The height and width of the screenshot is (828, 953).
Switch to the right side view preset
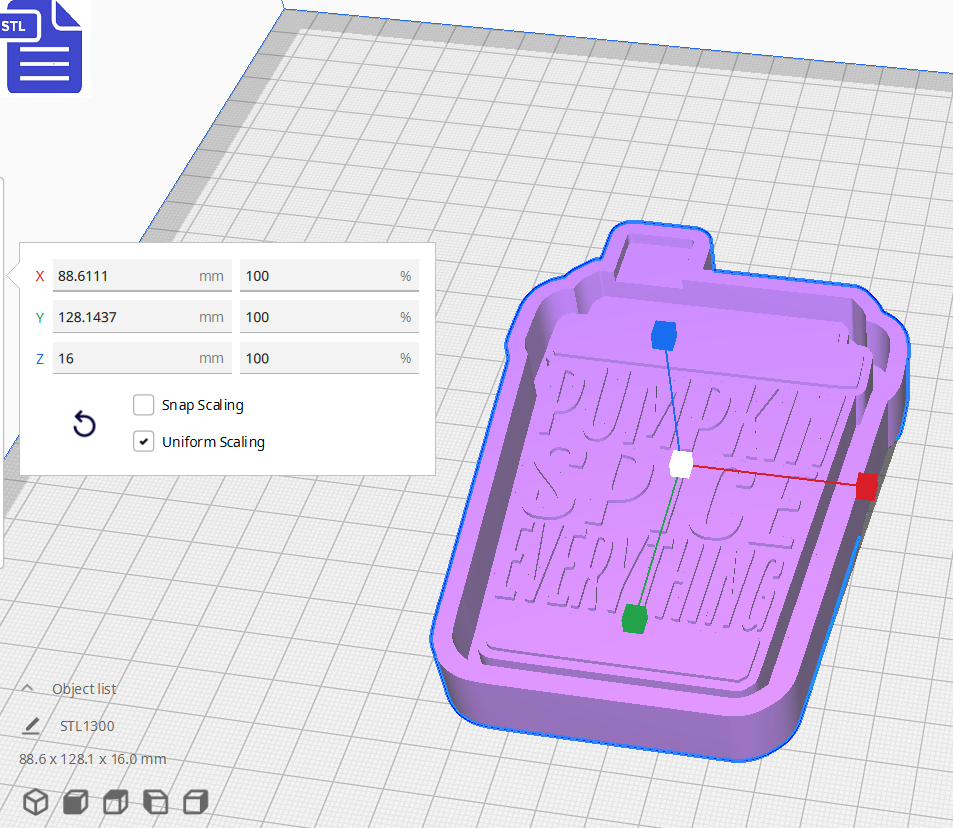click(x=194, y=801)
